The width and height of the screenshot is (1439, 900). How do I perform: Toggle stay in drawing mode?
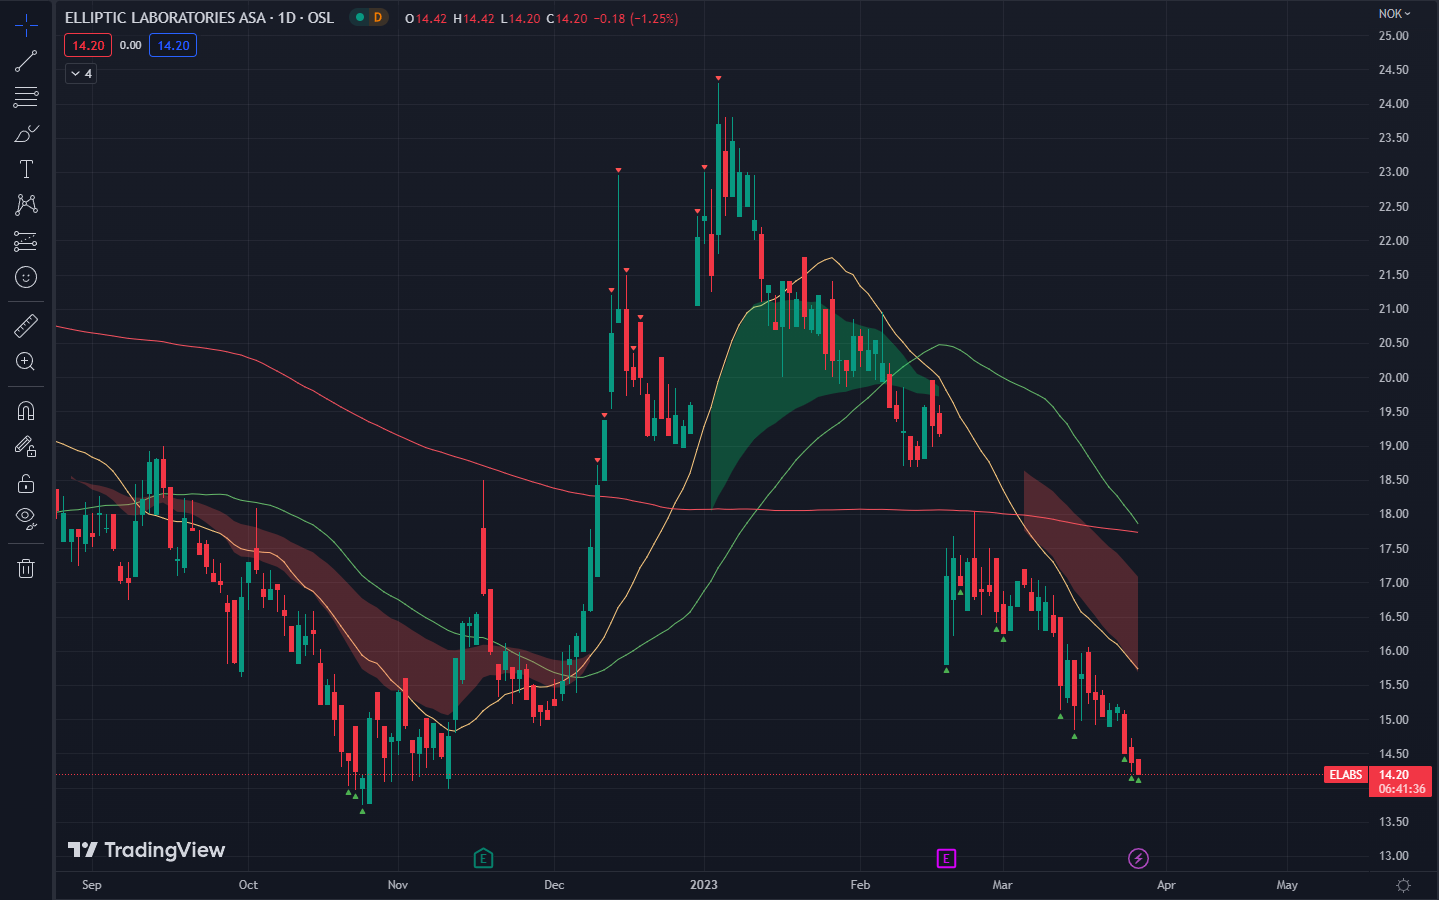[x=26, y=447]
